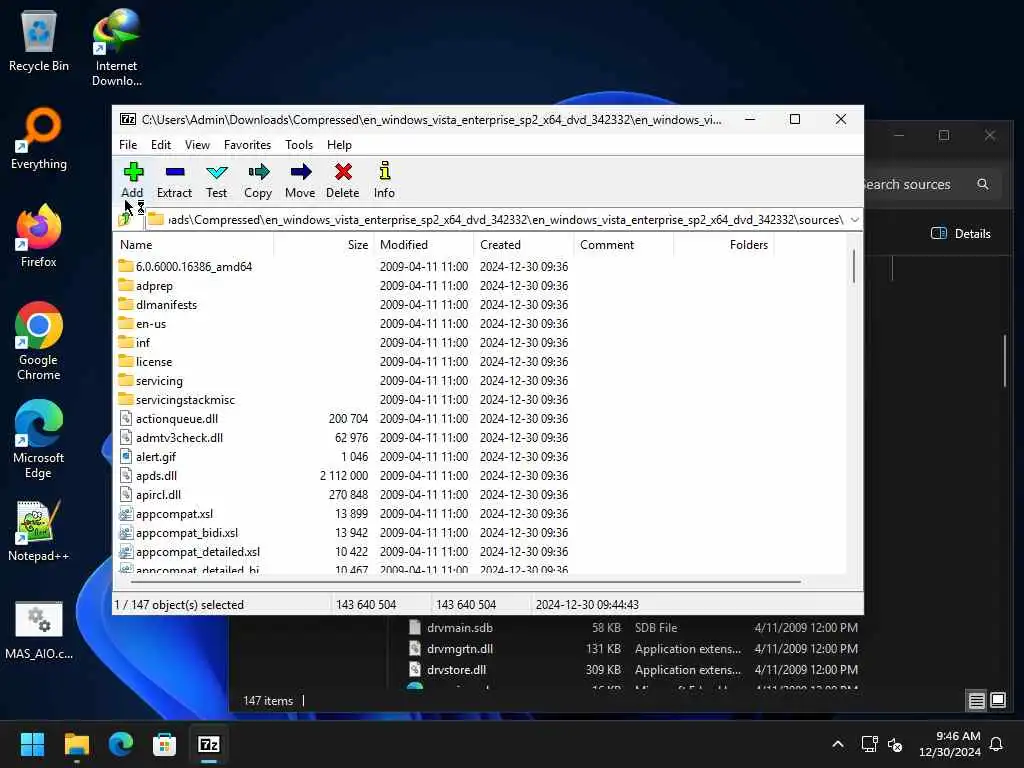Select the Notepad++ desktop shortcut
Screen dimensions: 1024x768
[x=39, y=530]
